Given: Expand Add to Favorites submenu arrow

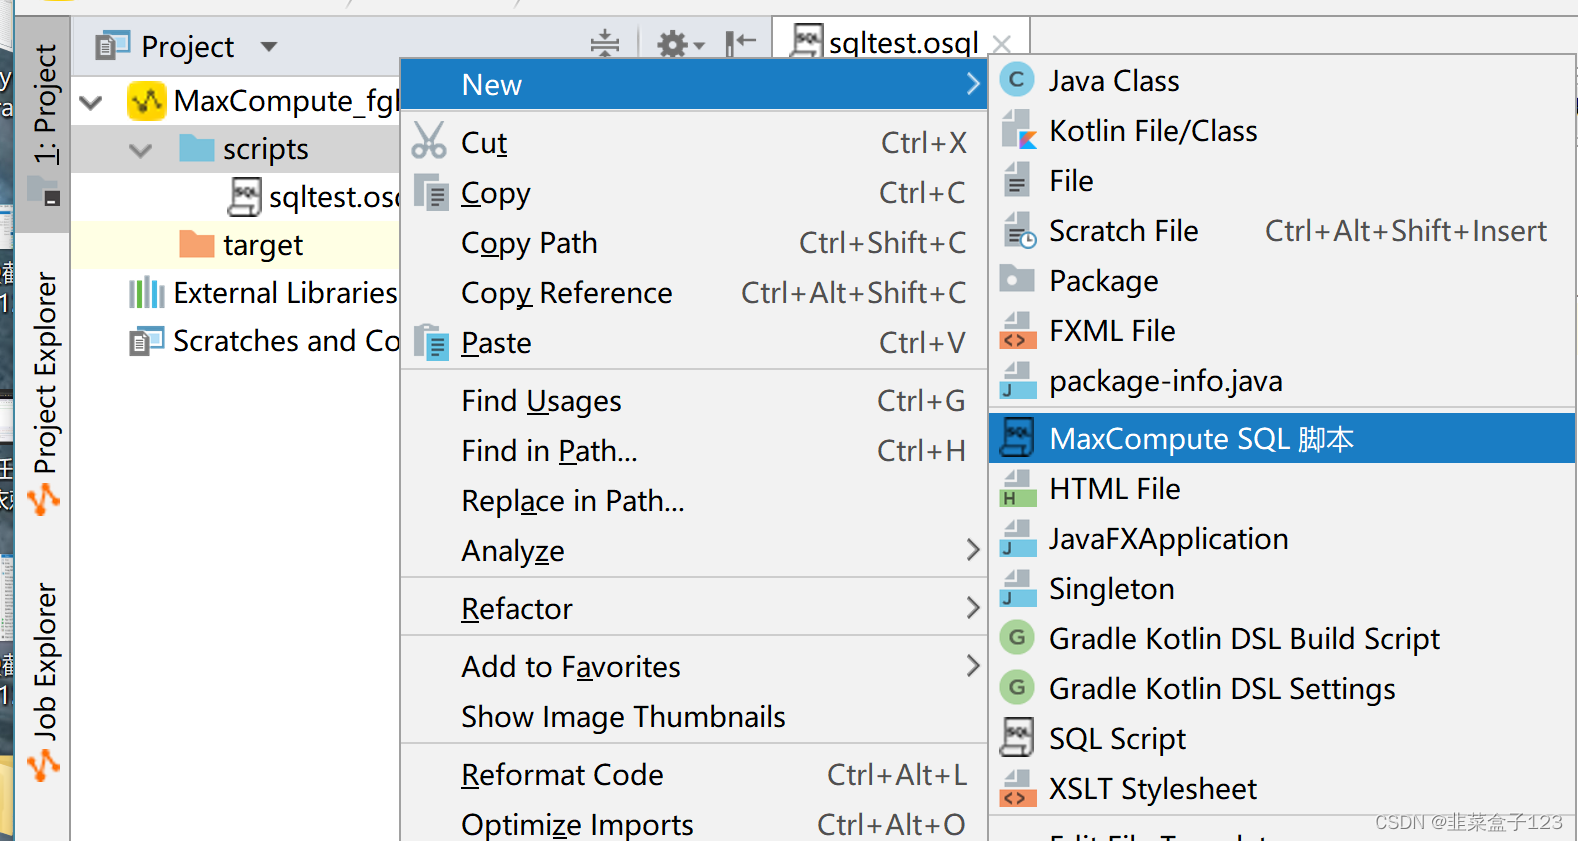Looking at the screenshot, I should click(x=973, y=666).
